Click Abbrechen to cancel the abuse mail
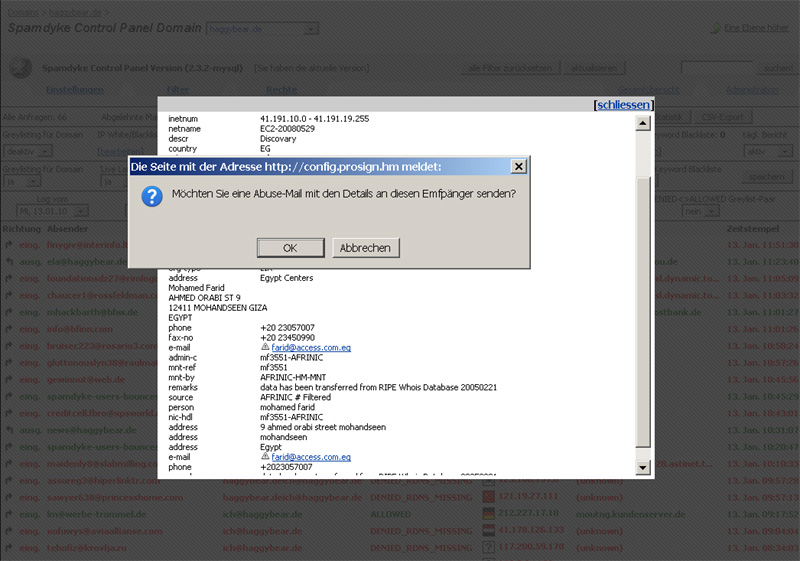Viewport: 800px width, 561px height. [x=365, y=248]
